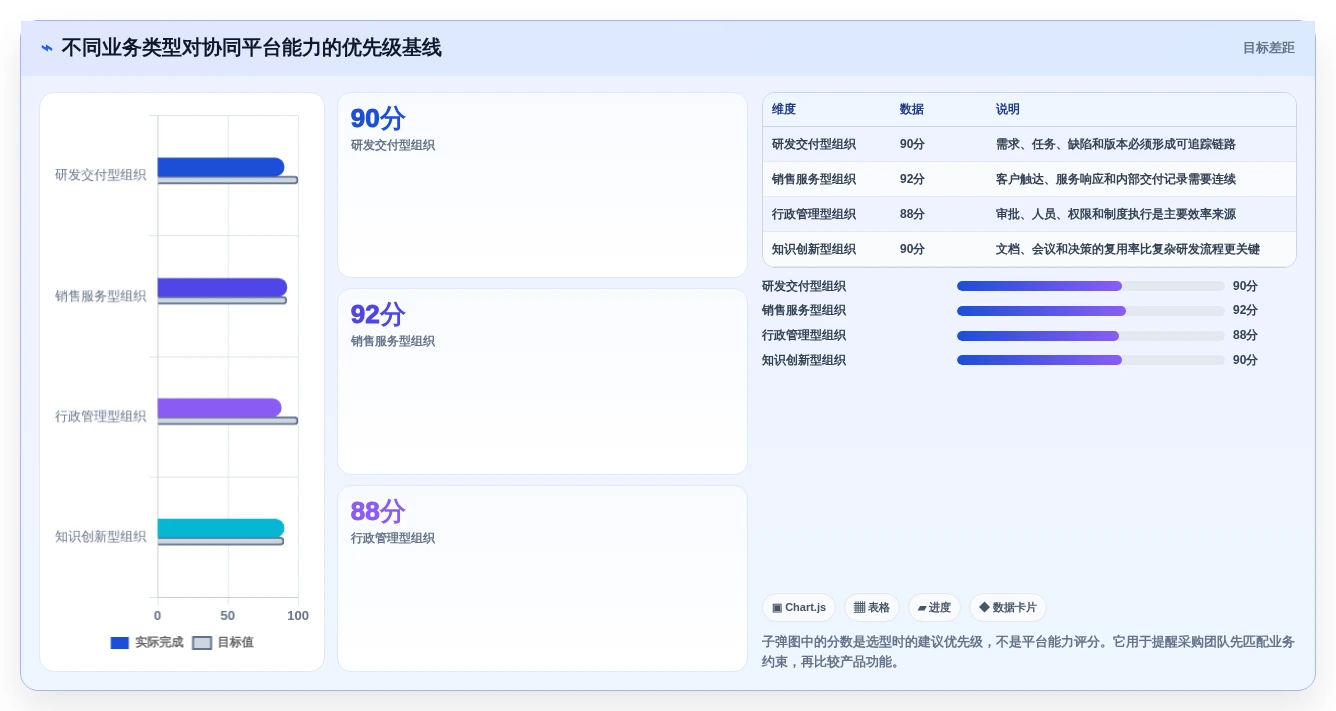
Task: Click the 研发交付型组织 chart axis label
Action: click(100, 175)
